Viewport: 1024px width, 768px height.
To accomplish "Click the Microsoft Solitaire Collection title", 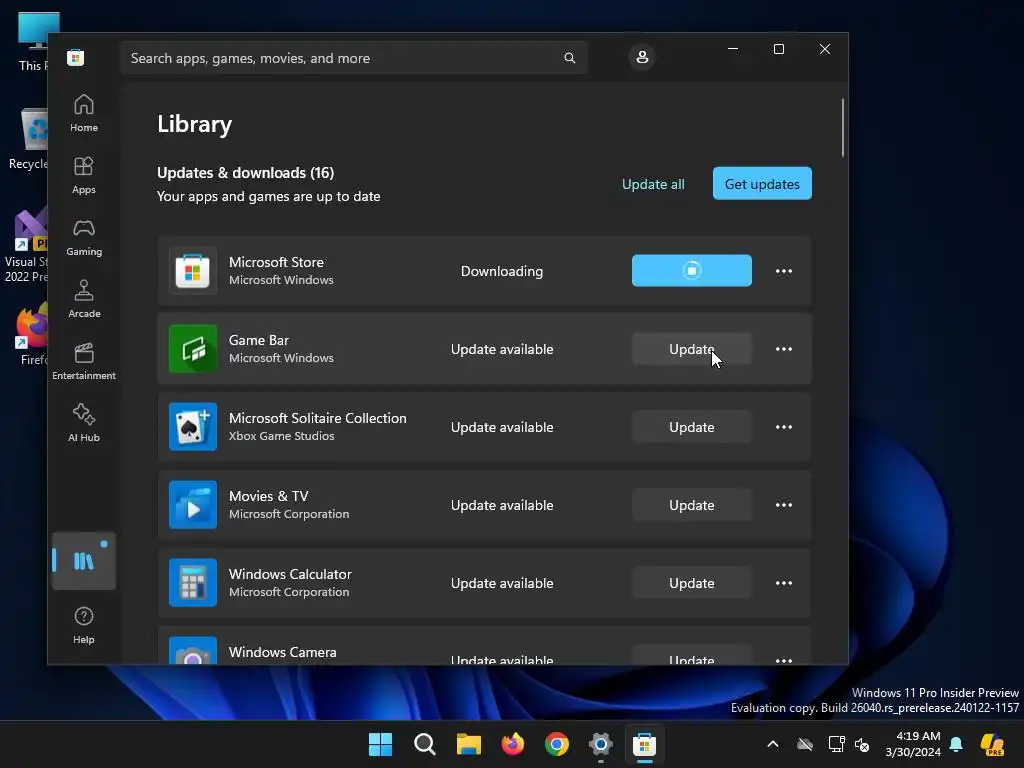I will (x=317, y=418).
